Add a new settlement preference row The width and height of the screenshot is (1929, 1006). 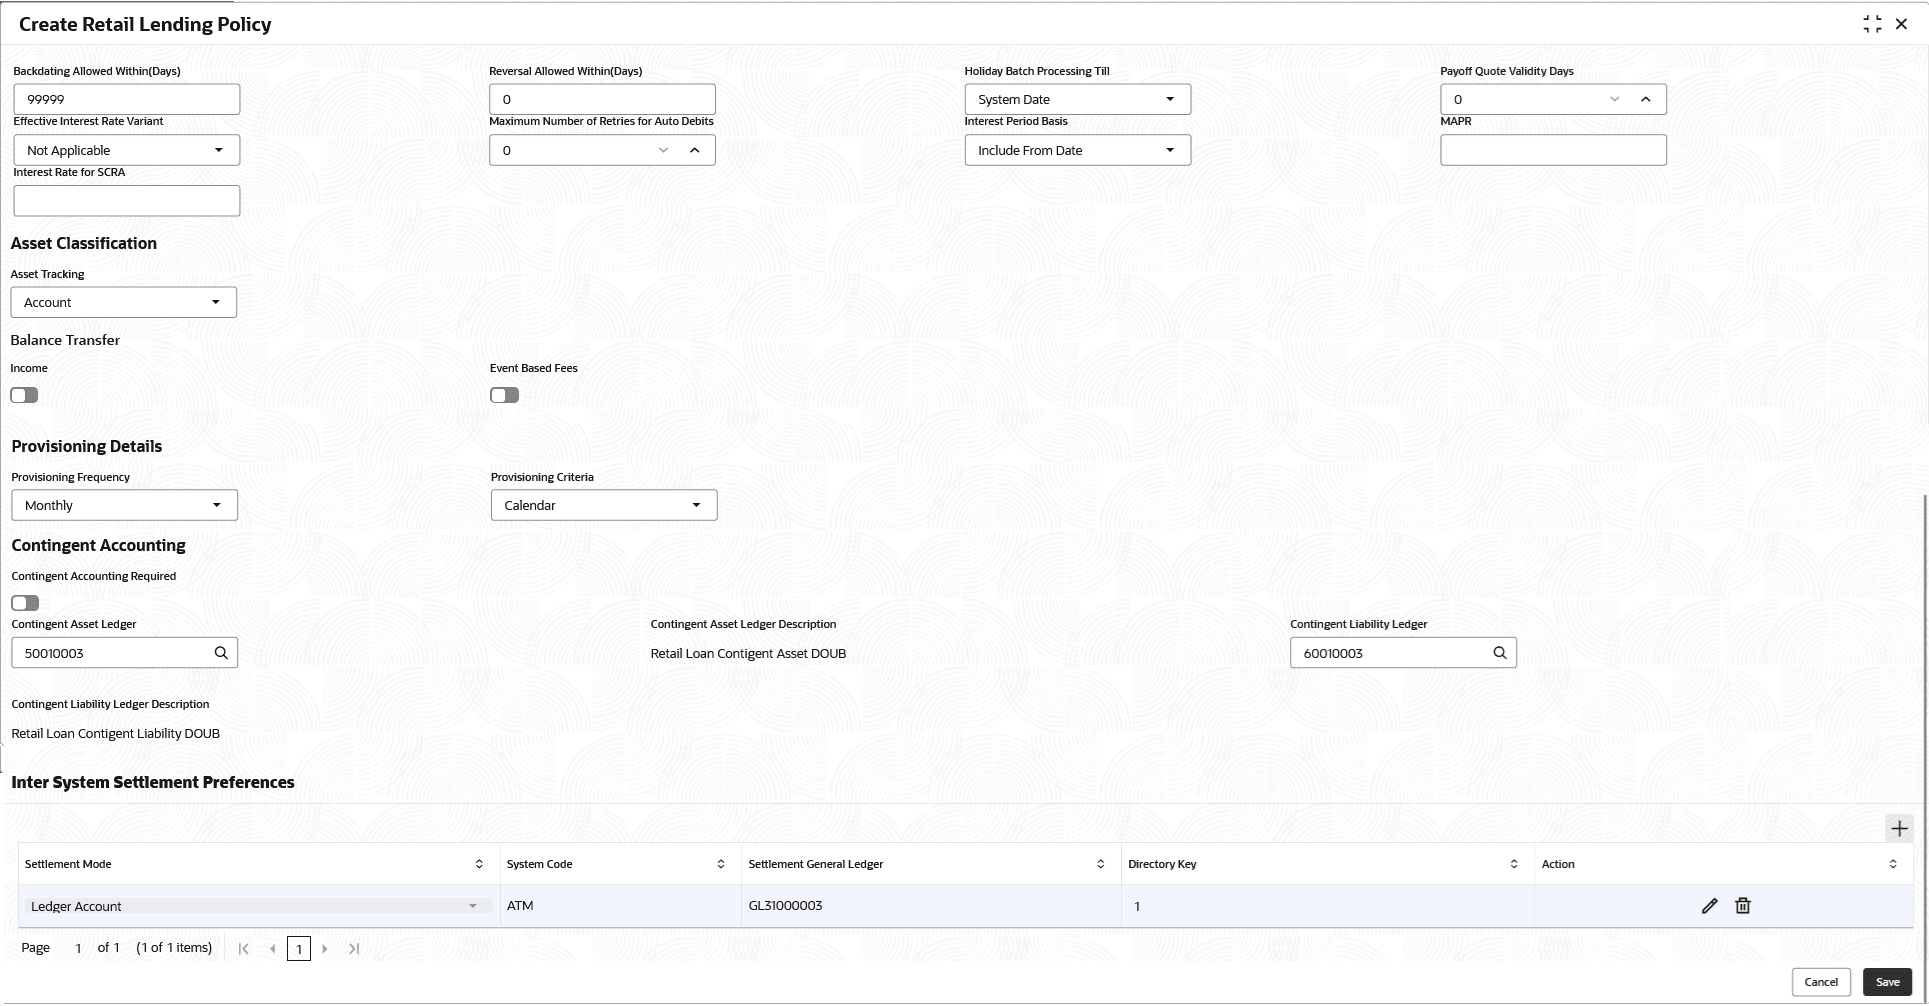(1898, 828)
